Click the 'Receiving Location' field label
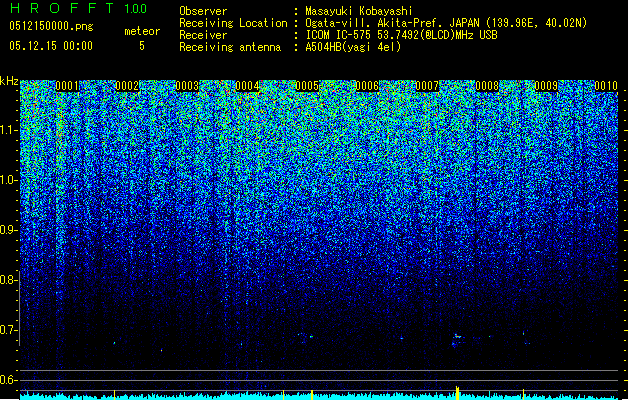Screen dimensions: 629x400 point(233,23)
